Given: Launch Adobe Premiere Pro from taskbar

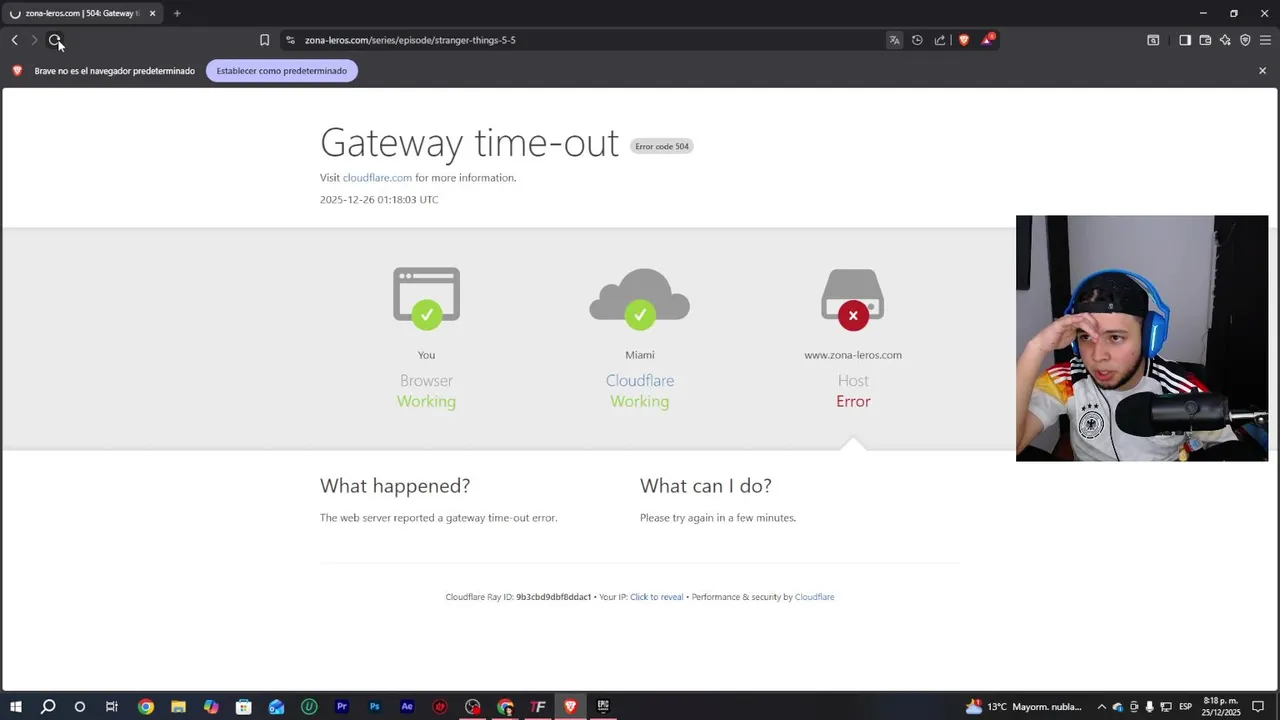Looking at the screenshot, I should coord(342,706).
